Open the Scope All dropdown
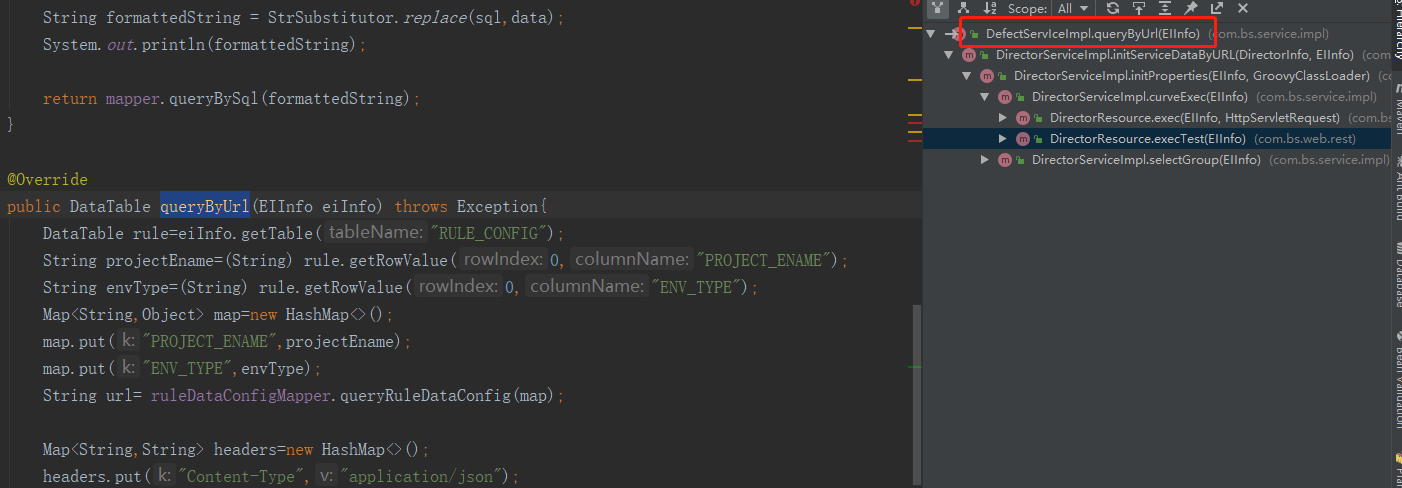The width and height of the screenshot is (1402, 488). click(x=1073, y=8)
